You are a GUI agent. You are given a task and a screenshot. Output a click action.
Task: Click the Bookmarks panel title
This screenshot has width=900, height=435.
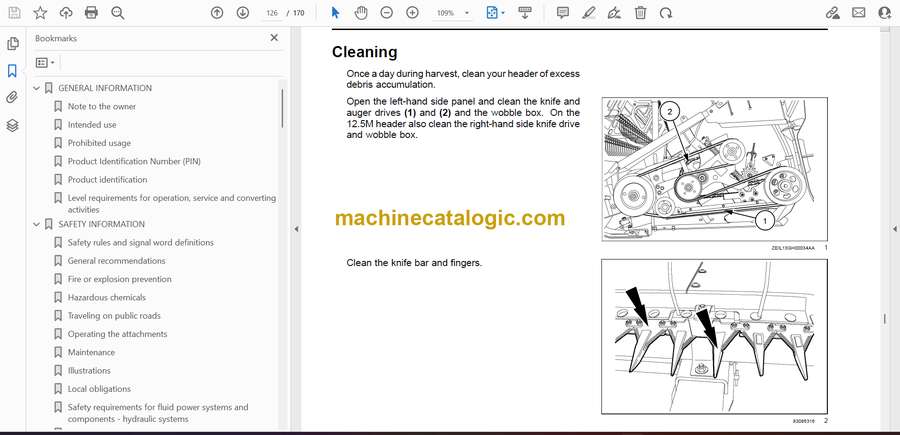pyautogui.click(x=56, y=38)
